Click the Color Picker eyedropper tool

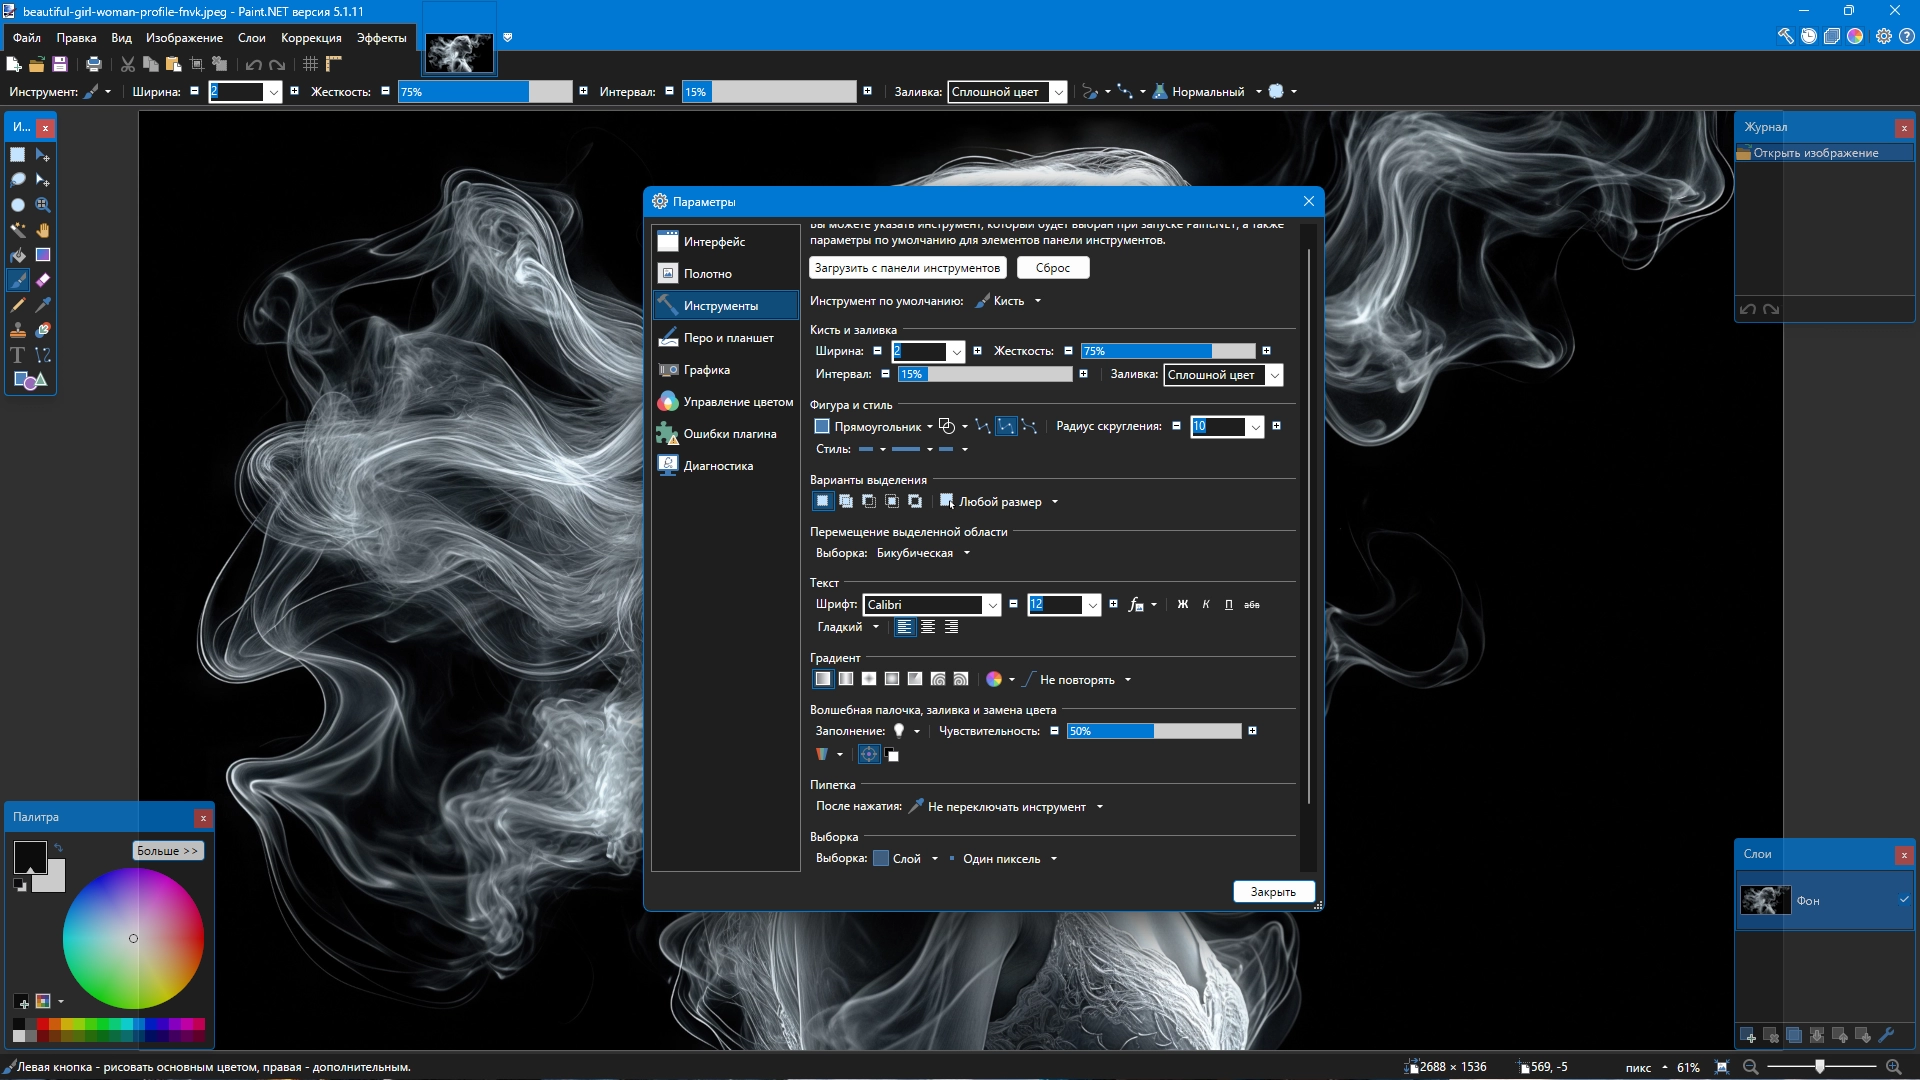[x=43, y=305]
